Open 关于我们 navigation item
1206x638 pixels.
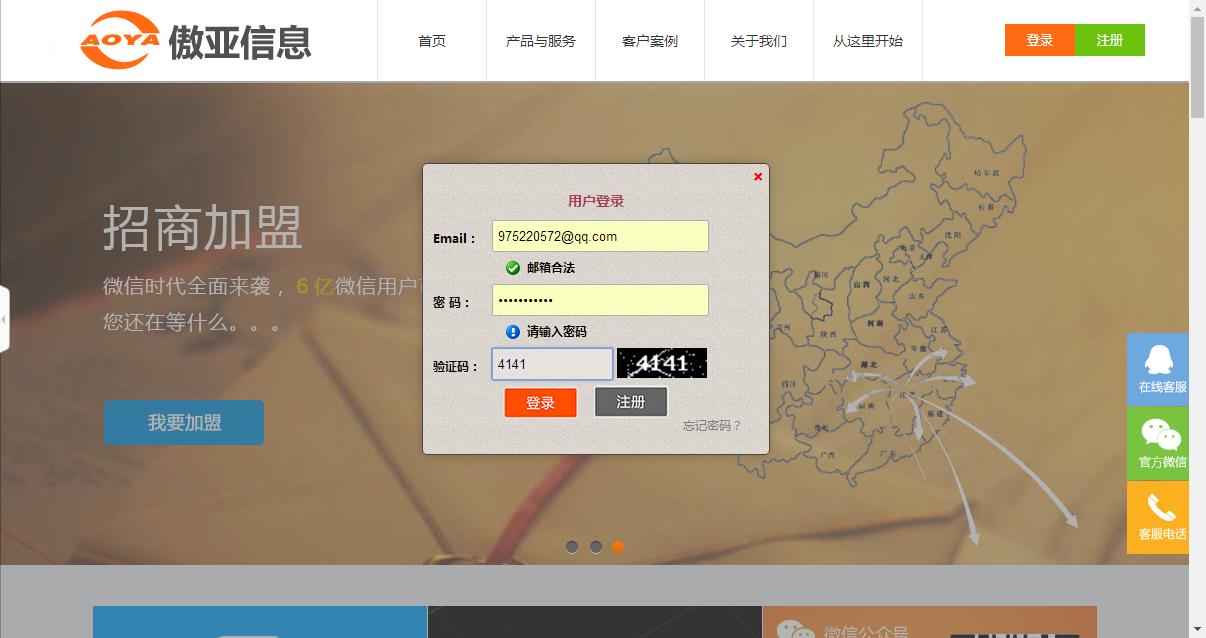click(x=759, y=41)
